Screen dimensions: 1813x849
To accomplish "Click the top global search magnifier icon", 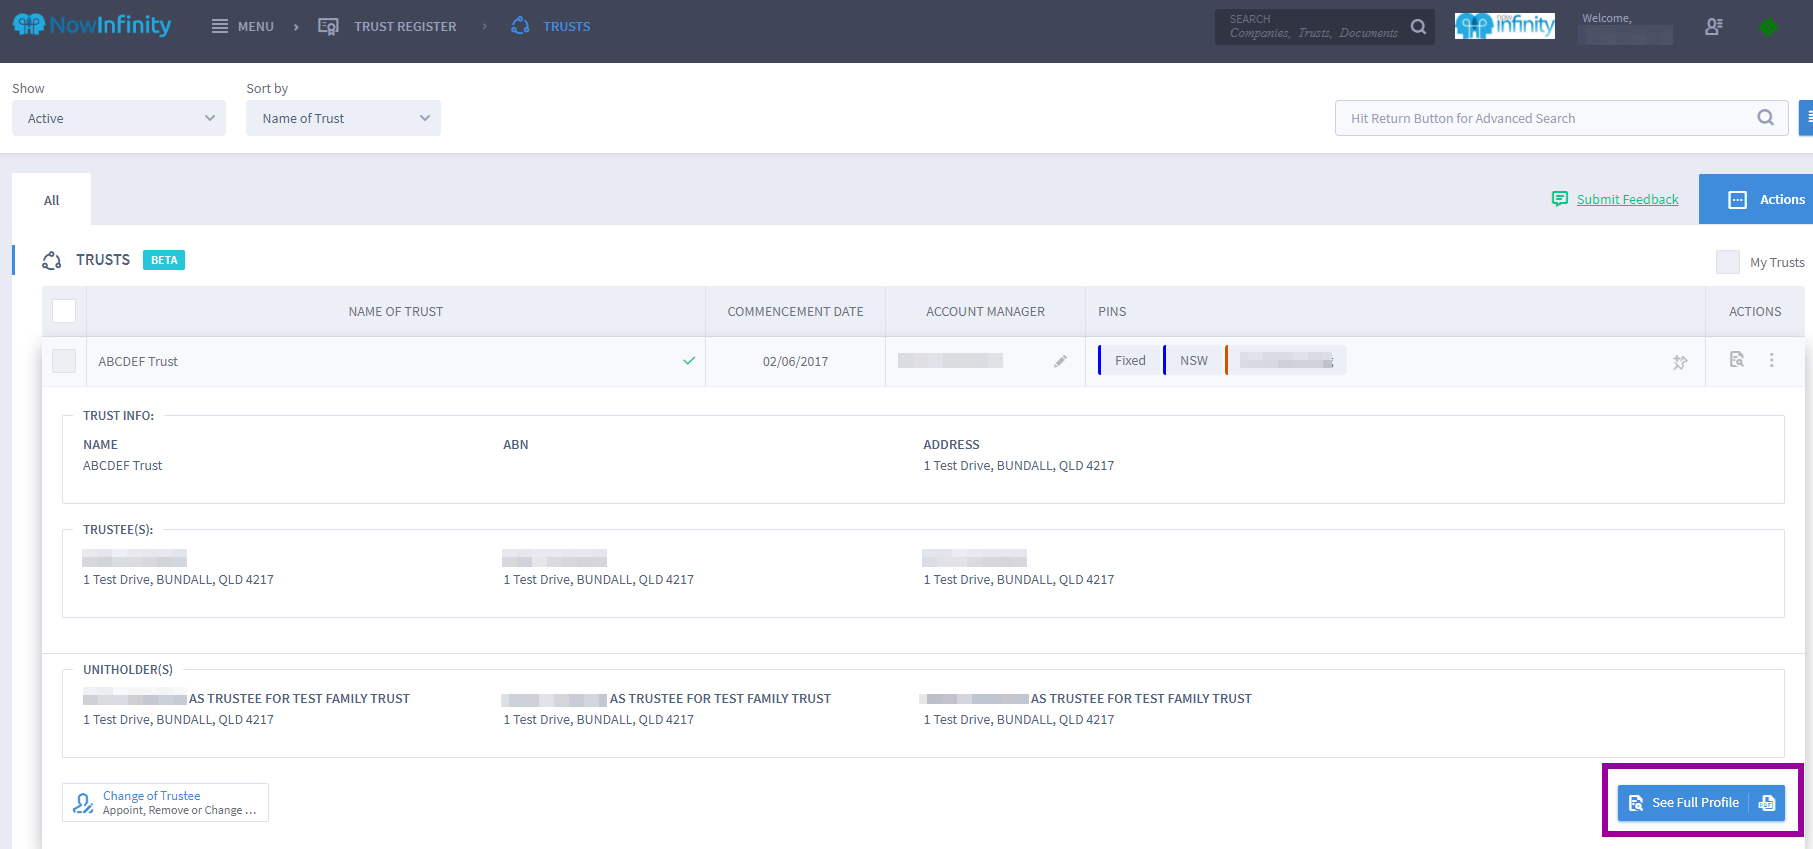I will pyautogui.click(x=1418, y=27).
